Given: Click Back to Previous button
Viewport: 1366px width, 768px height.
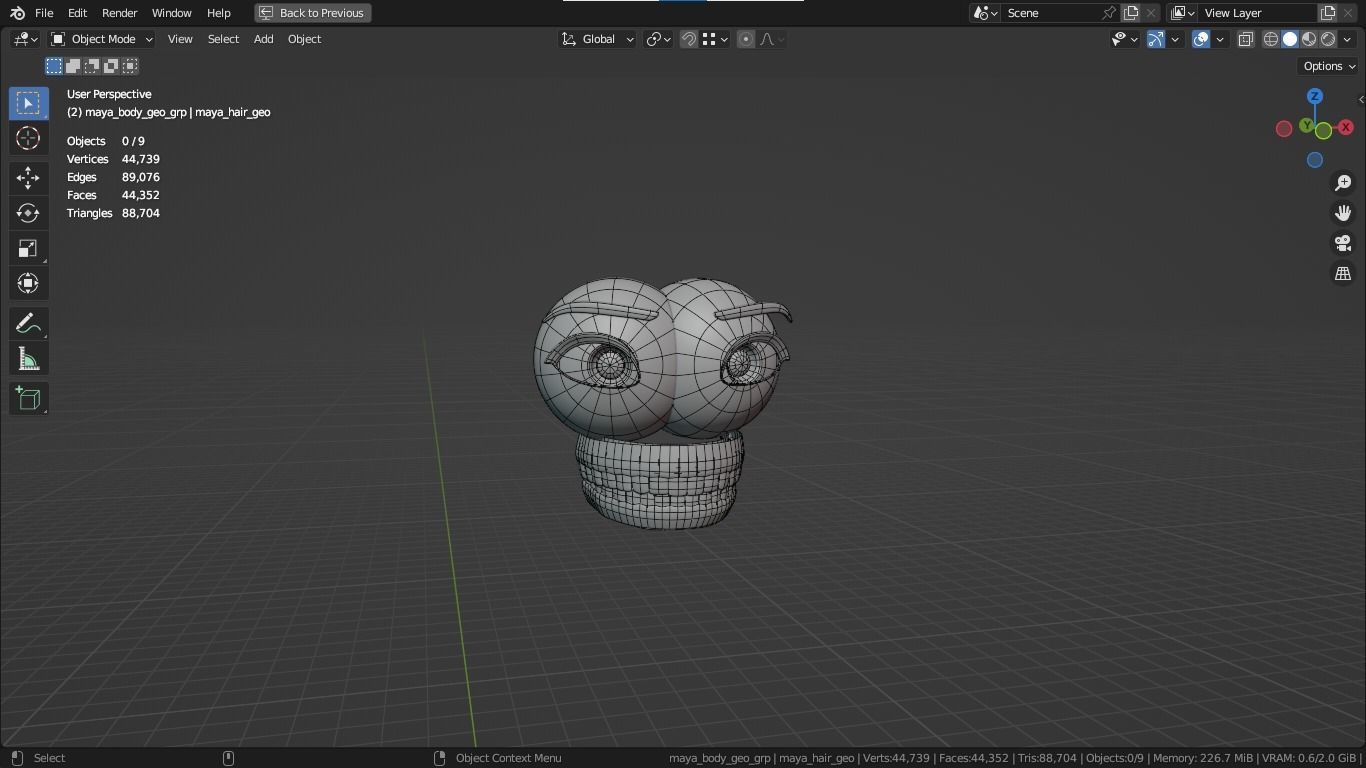Looking at the screenshot, I should tap(313, 13).
